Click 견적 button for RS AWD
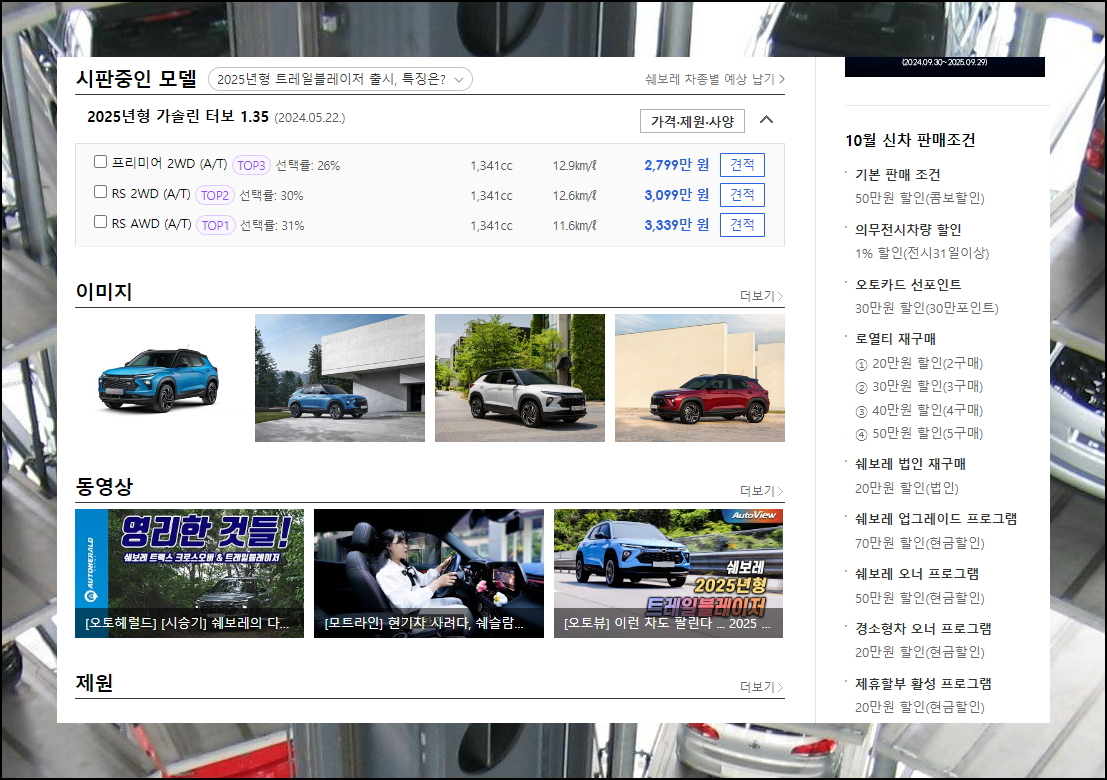1107x780 pixels. pos(742,225)
